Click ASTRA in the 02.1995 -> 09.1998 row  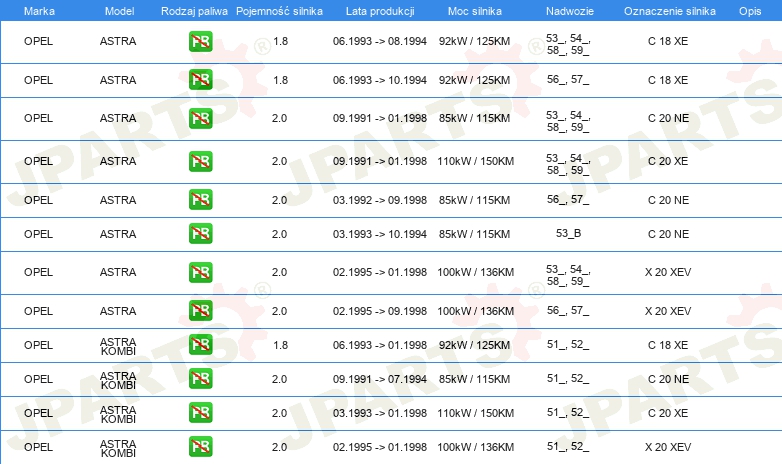(118, 311)
